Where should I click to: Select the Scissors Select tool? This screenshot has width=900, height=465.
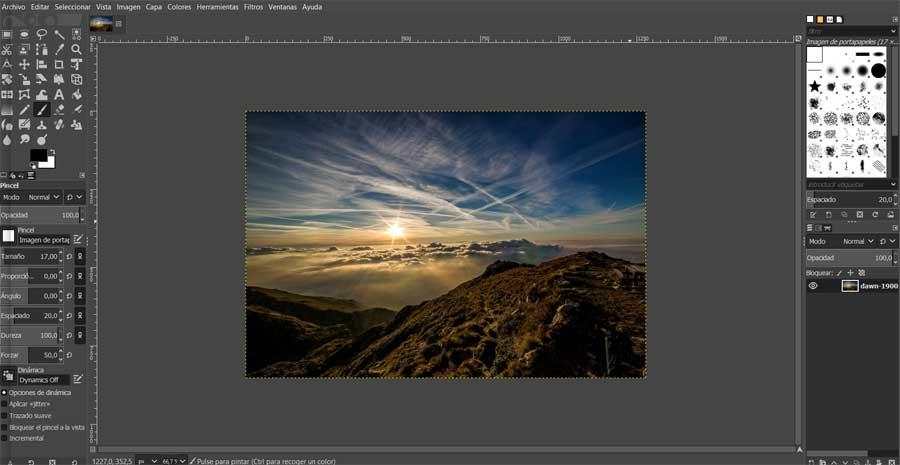pyautogui.click(x=7, y=49)
